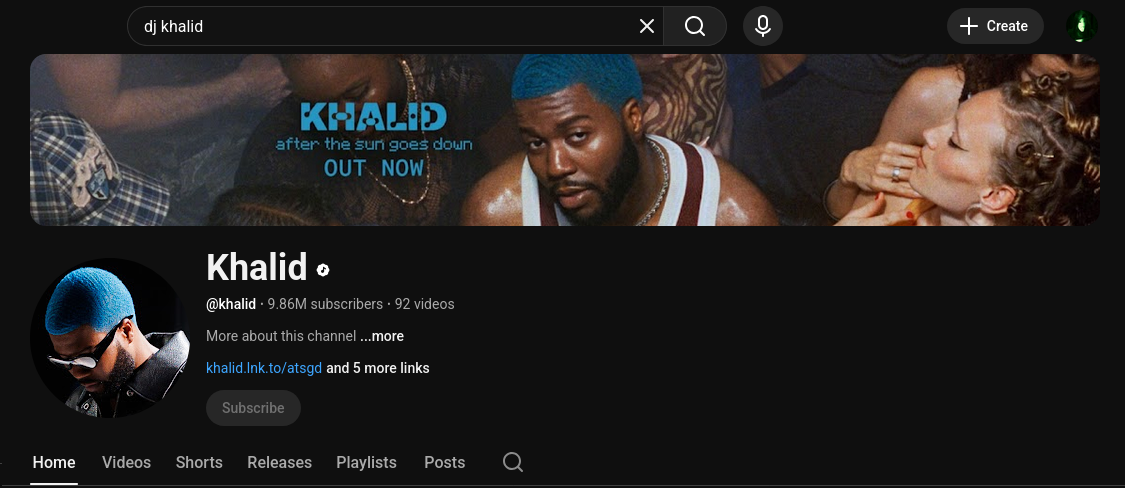
Task: Open the khalid.lnk.to/atsgd link
Action: pos(264,368)
